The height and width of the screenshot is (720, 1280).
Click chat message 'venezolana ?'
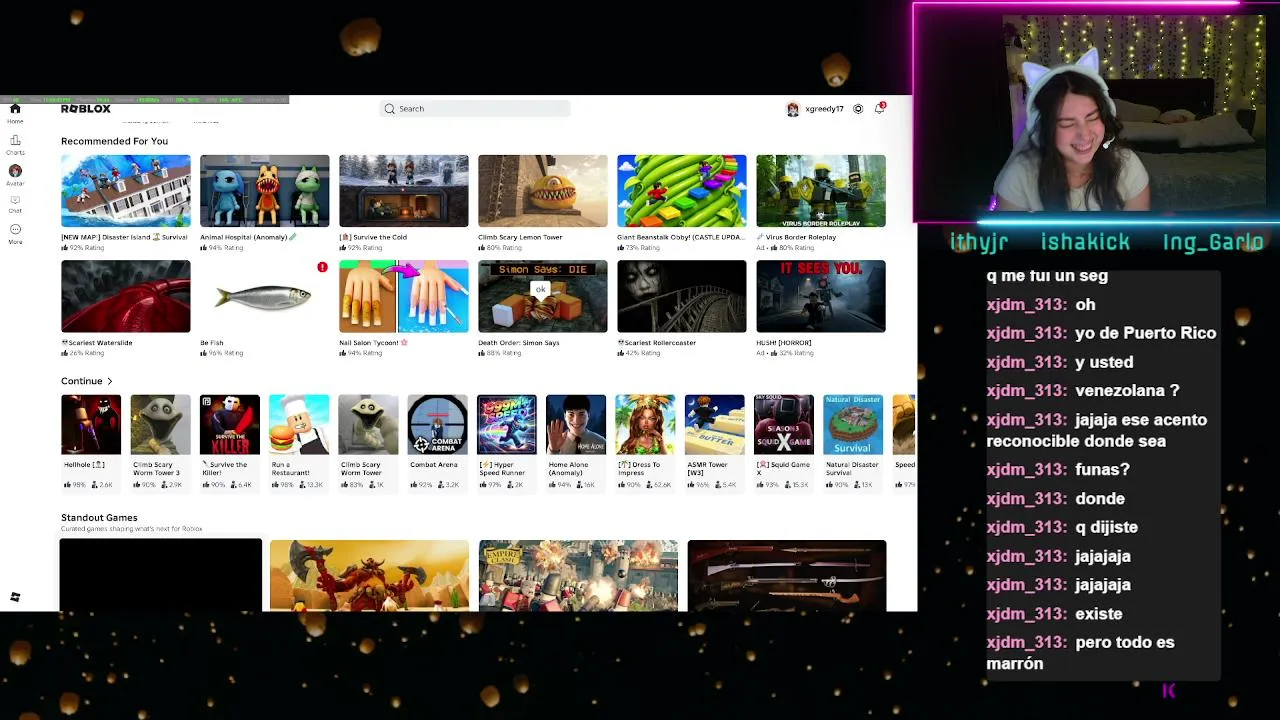coord(1127,391)
